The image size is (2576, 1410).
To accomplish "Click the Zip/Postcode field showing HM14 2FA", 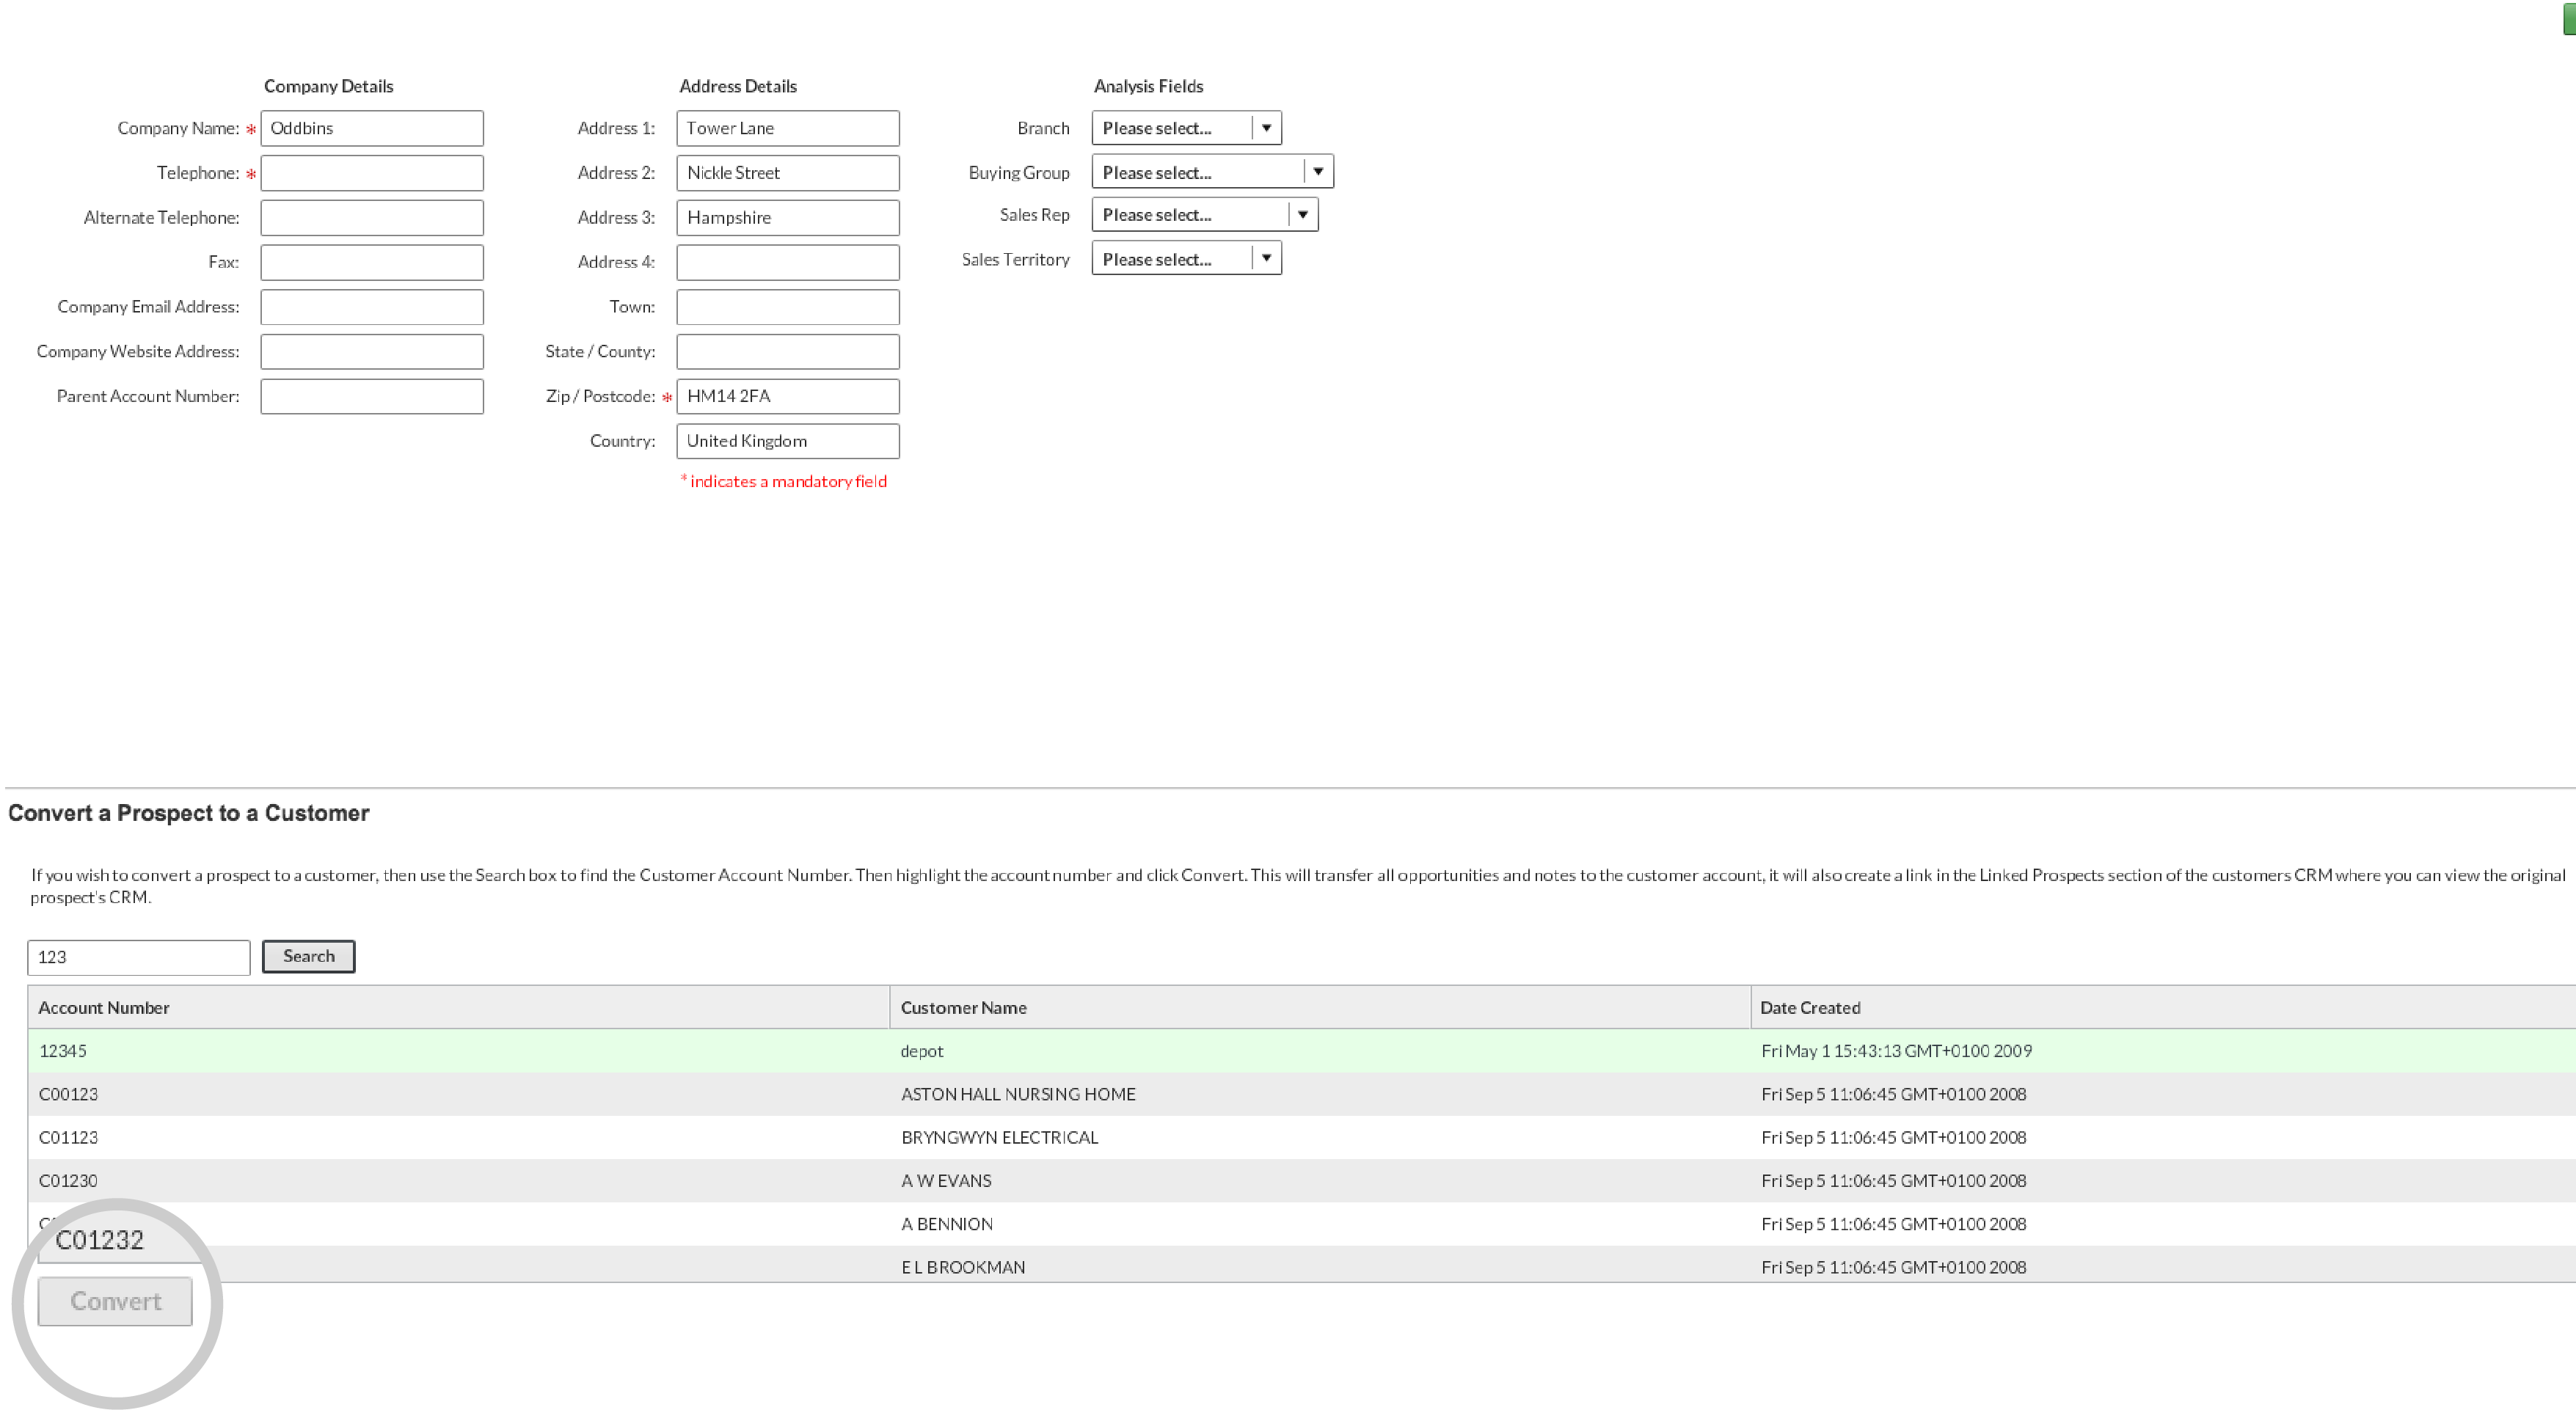I will click(x=784, y=396).
